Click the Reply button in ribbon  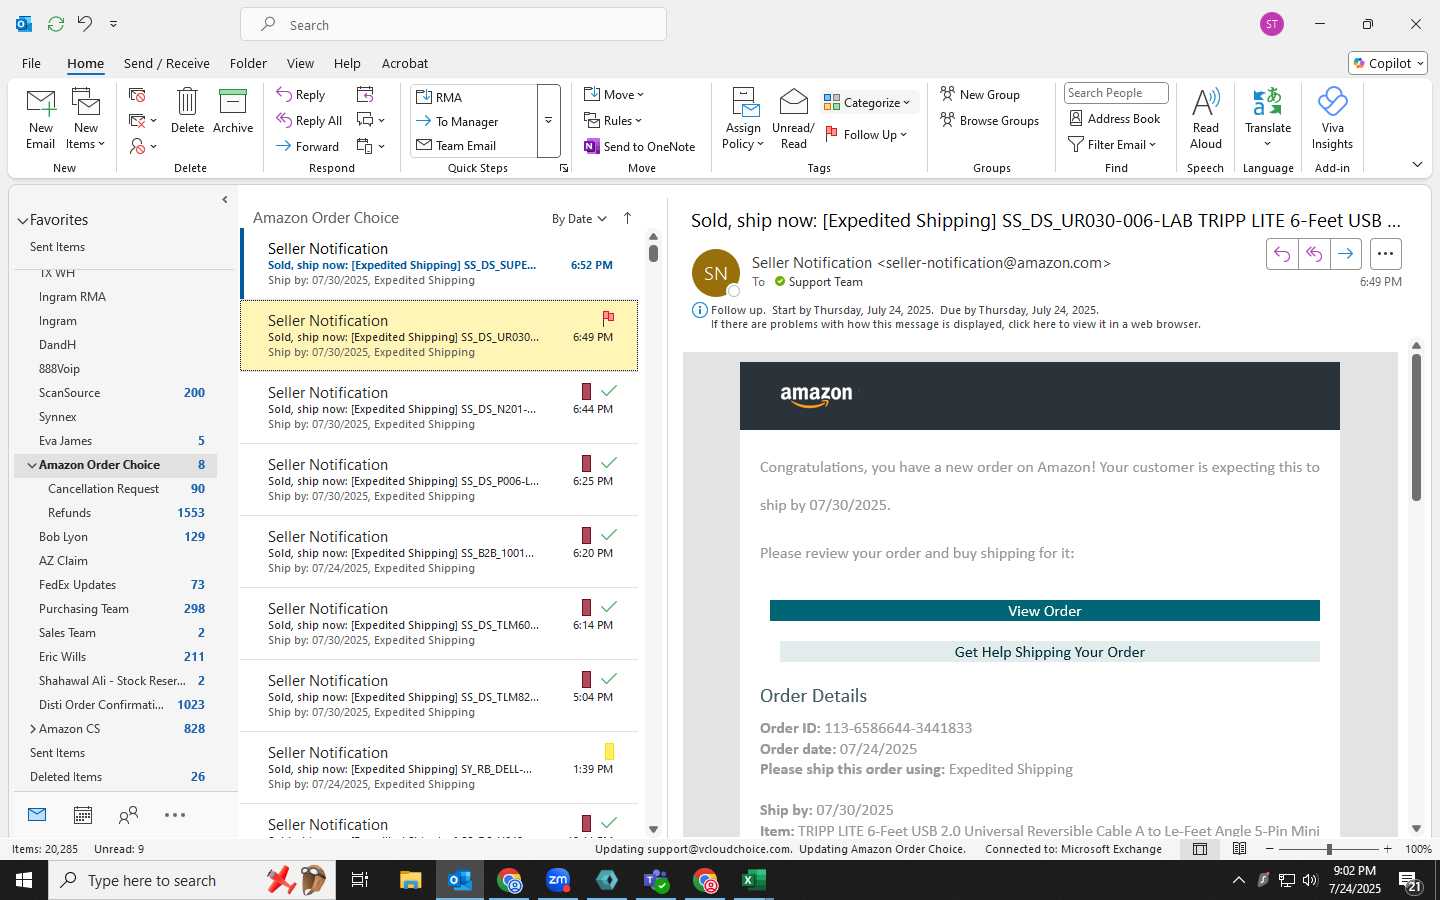(301, 95)
